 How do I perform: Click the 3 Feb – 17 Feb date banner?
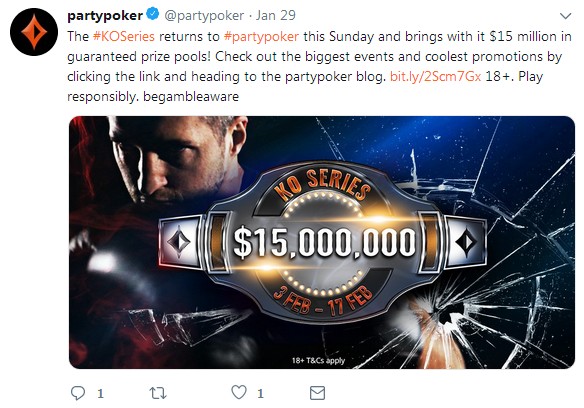[x=323, y=301]
